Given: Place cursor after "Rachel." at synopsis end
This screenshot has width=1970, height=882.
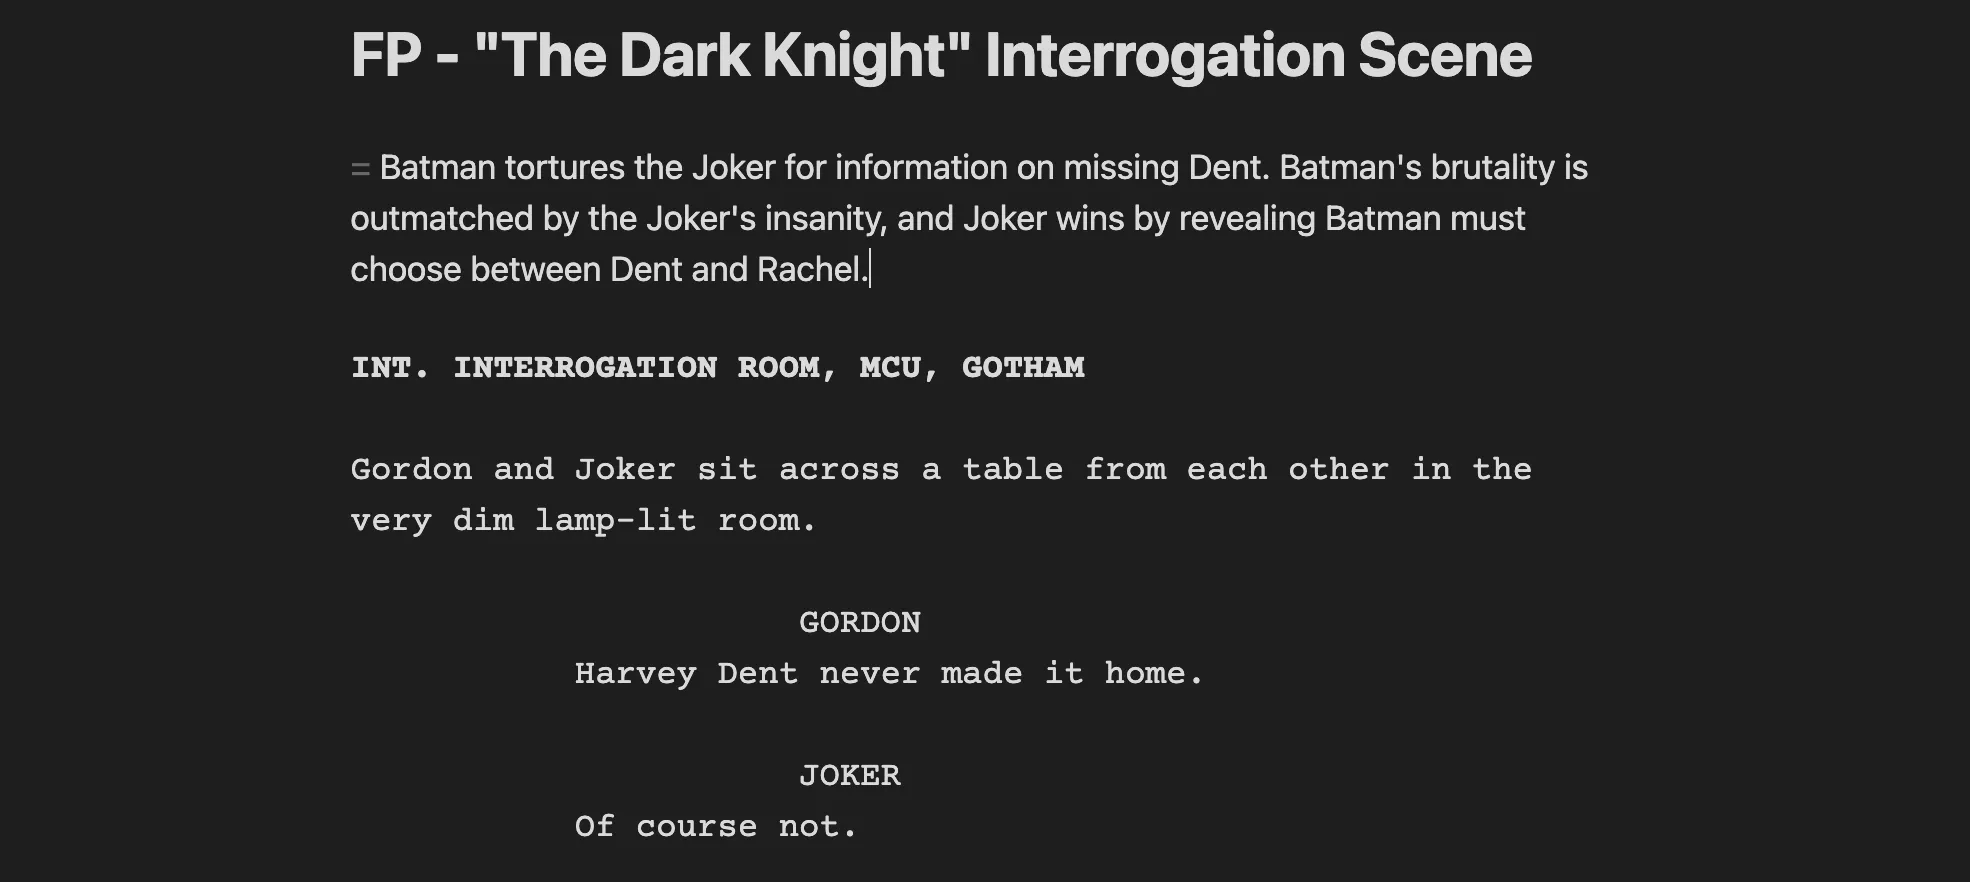Looking at the screenshot, I should [870, 269].
